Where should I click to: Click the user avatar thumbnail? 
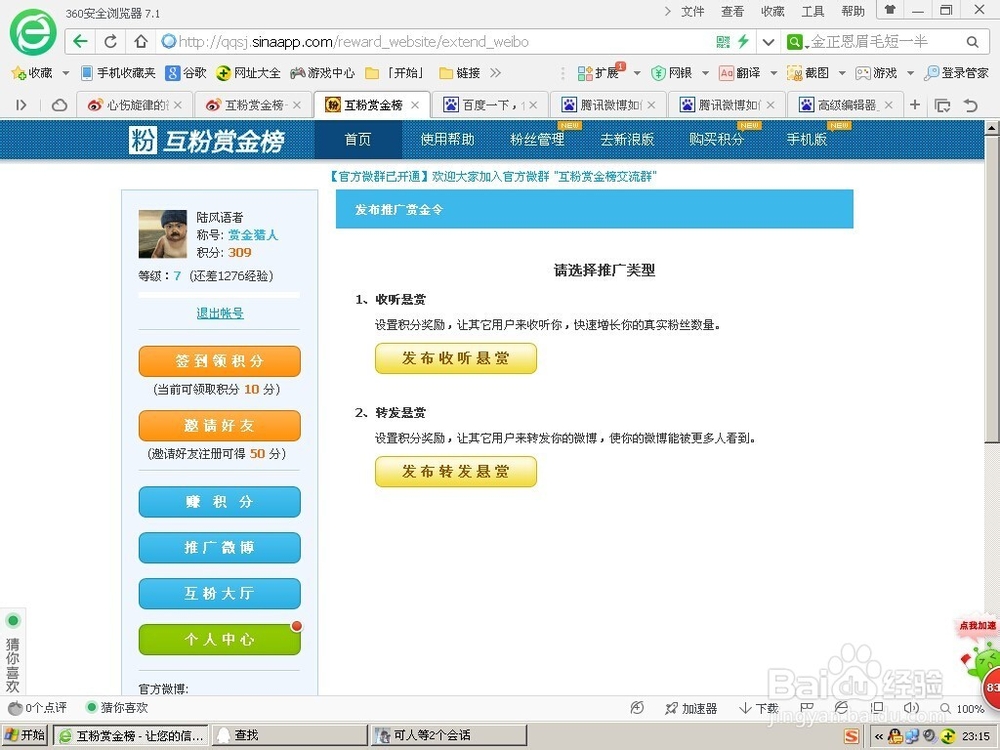point(163,234)
